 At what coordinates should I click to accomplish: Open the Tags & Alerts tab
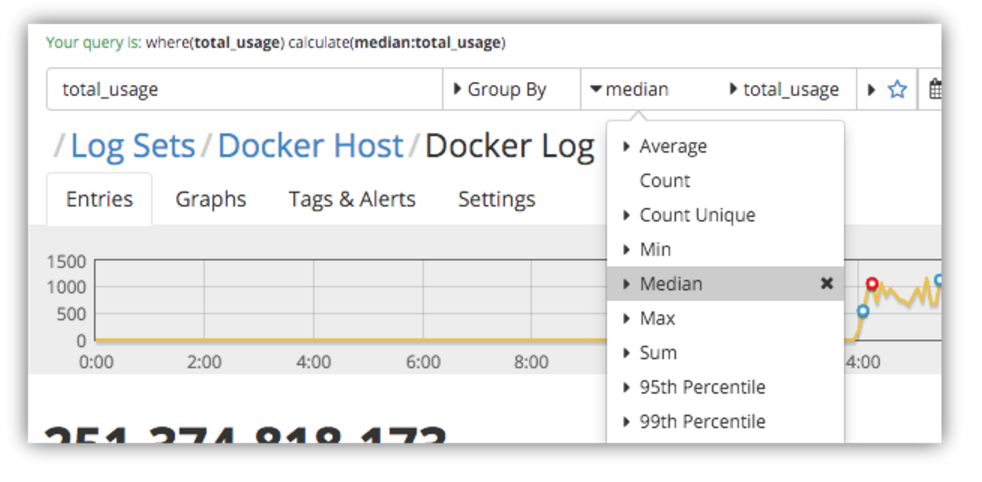pyautogui.click(x=352, y=199)
